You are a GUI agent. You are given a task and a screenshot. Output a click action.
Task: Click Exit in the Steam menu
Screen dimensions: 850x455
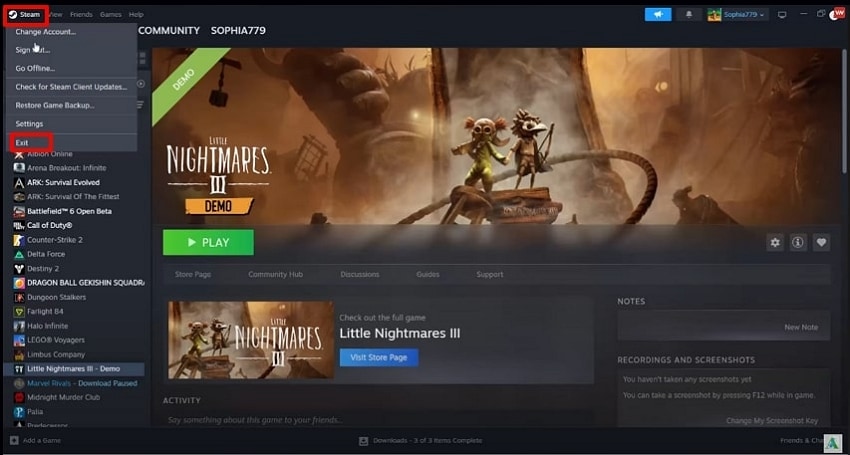(x=71, y=143)
